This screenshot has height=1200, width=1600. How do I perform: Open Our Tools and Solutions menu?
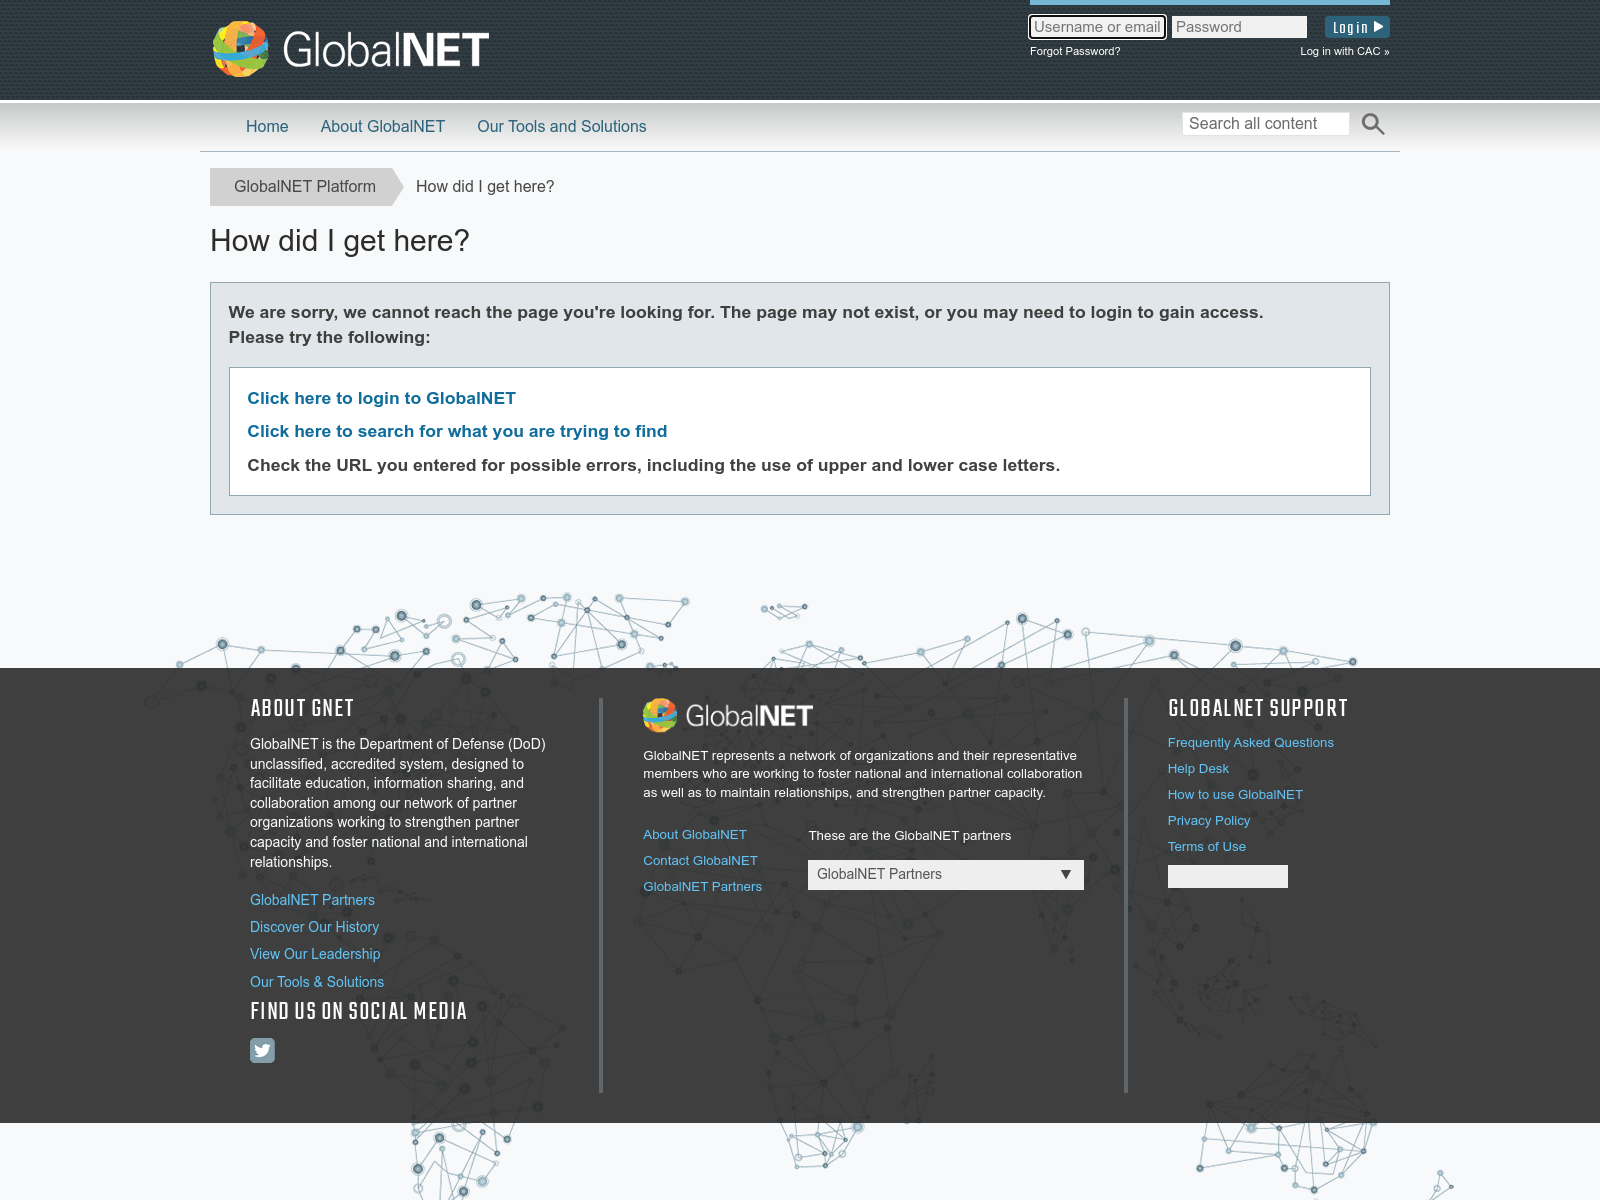562,126
